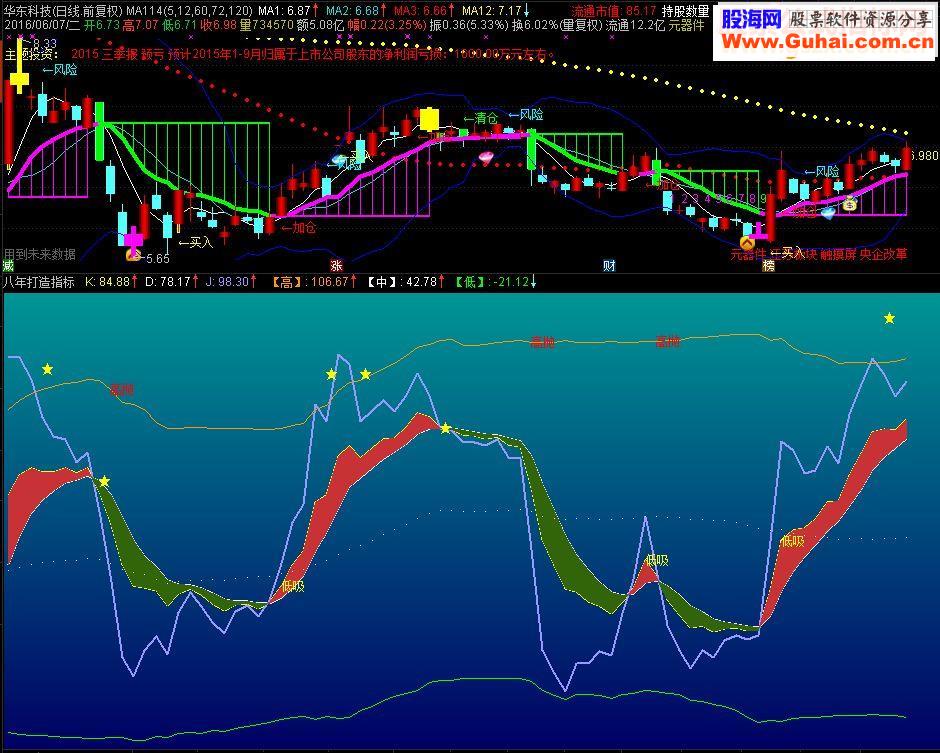
Task: Click the change 幅0.22(3.25%)
Action: click(387, 25)
